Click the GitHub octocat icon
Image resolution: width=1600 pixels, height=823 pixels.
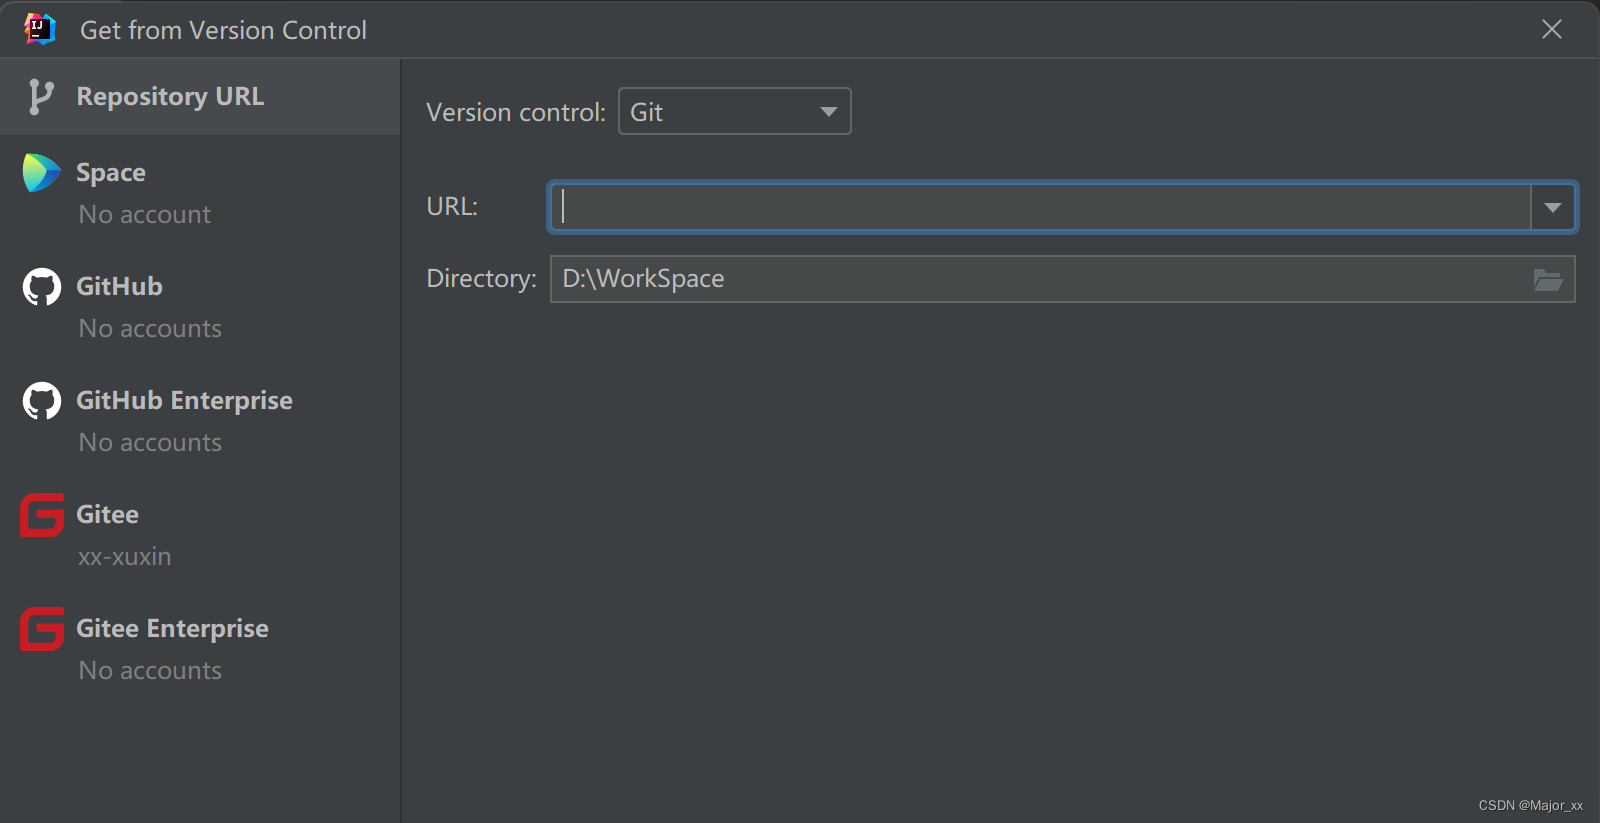point(42,287)
